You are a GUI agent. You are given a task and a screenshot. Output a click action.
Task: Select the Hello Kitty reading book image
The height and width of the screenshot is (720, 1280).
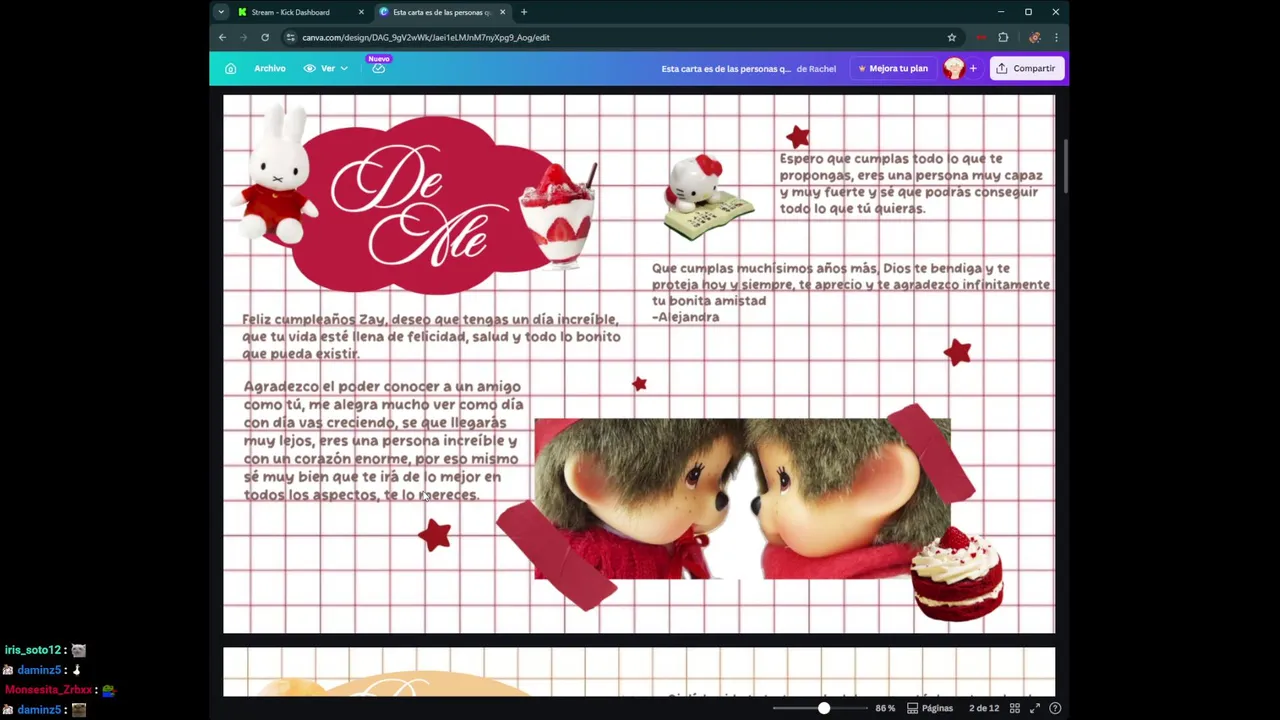[x=707, y=196]
